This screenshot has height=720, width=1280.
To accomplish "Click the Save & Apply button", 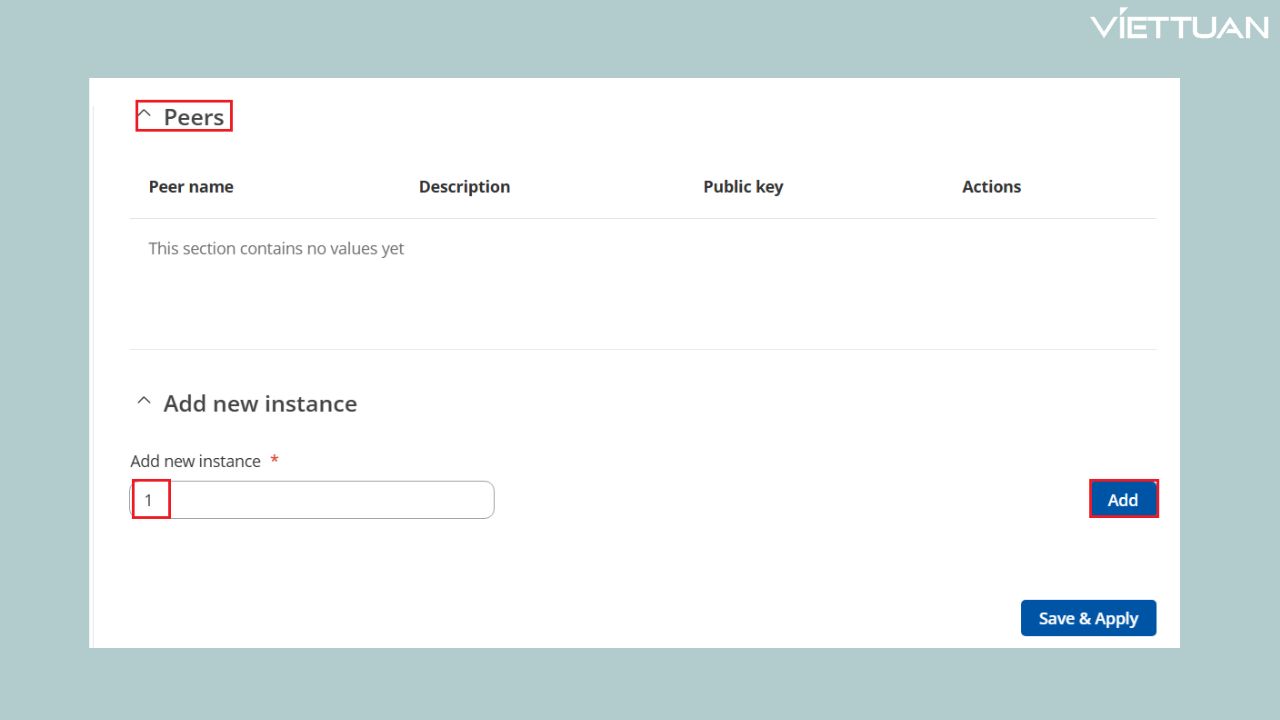I will click(1088, 618).
